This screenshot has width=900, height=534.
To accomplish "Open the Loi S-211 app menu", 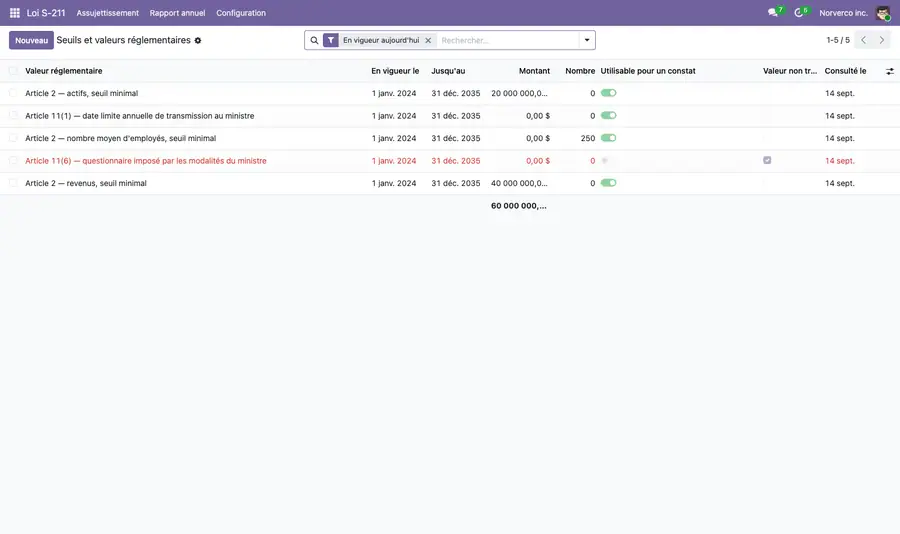I will (46, 13).
